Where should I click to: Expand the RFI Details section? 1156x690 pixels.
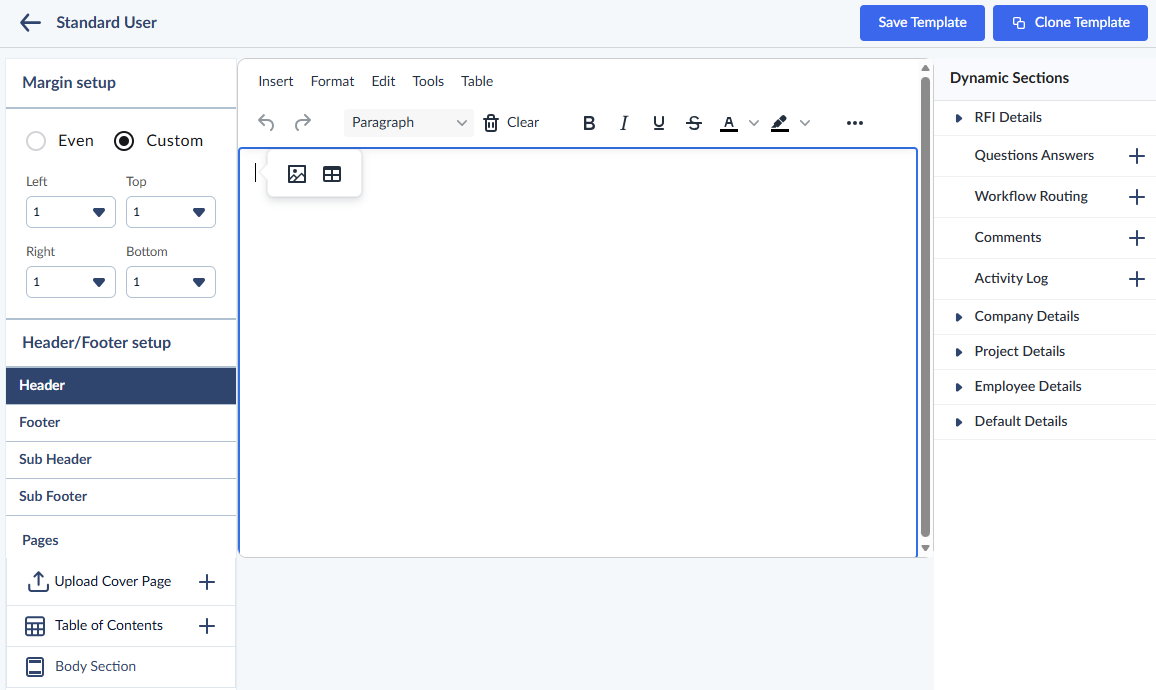[x=958, y=118]
